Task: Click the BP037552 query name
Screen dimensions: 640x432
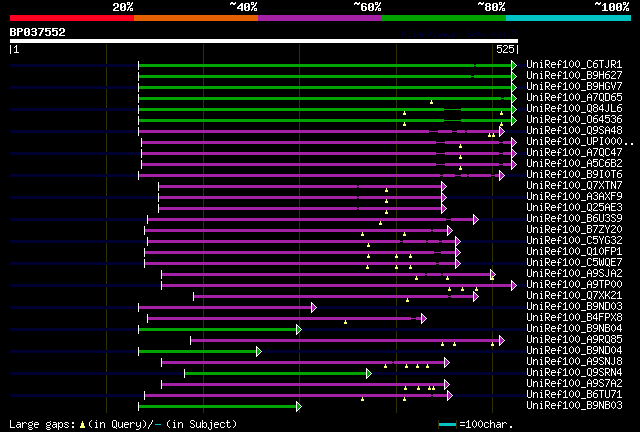Action: pos(38,32)
